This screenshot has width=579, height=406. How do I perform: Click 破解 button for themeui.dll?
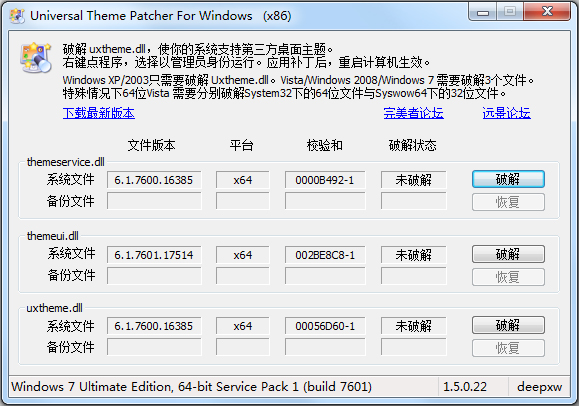(x=508, y=254)
